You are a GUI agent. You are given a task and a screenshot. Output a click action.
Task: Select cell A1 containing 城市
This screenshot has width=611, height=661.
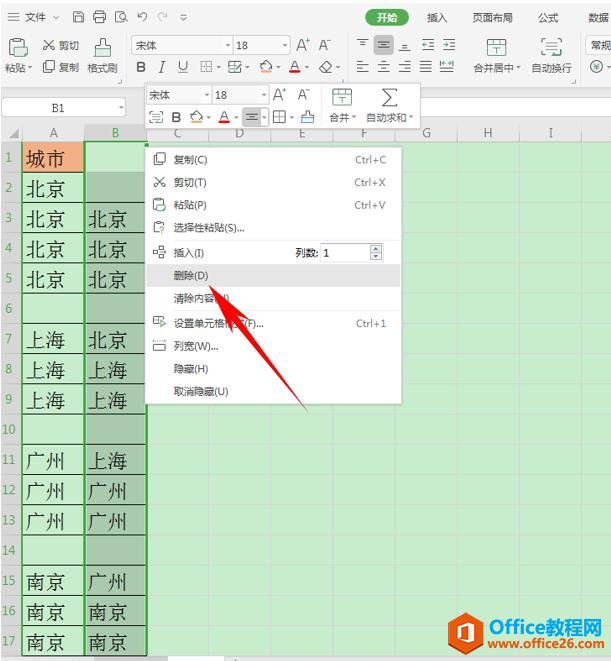click(53, 158)
